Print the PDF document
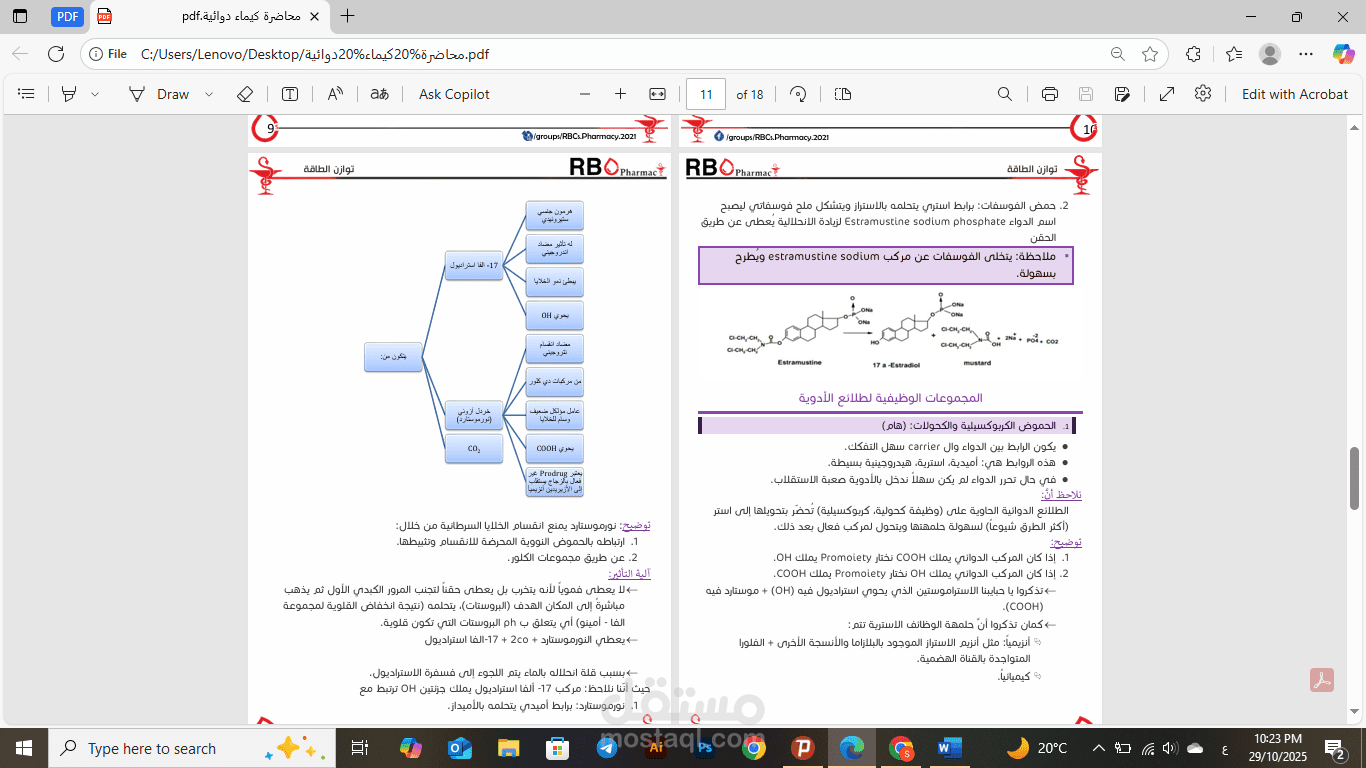Viewport: 1366px width, 768px height. pos(1050,94)
